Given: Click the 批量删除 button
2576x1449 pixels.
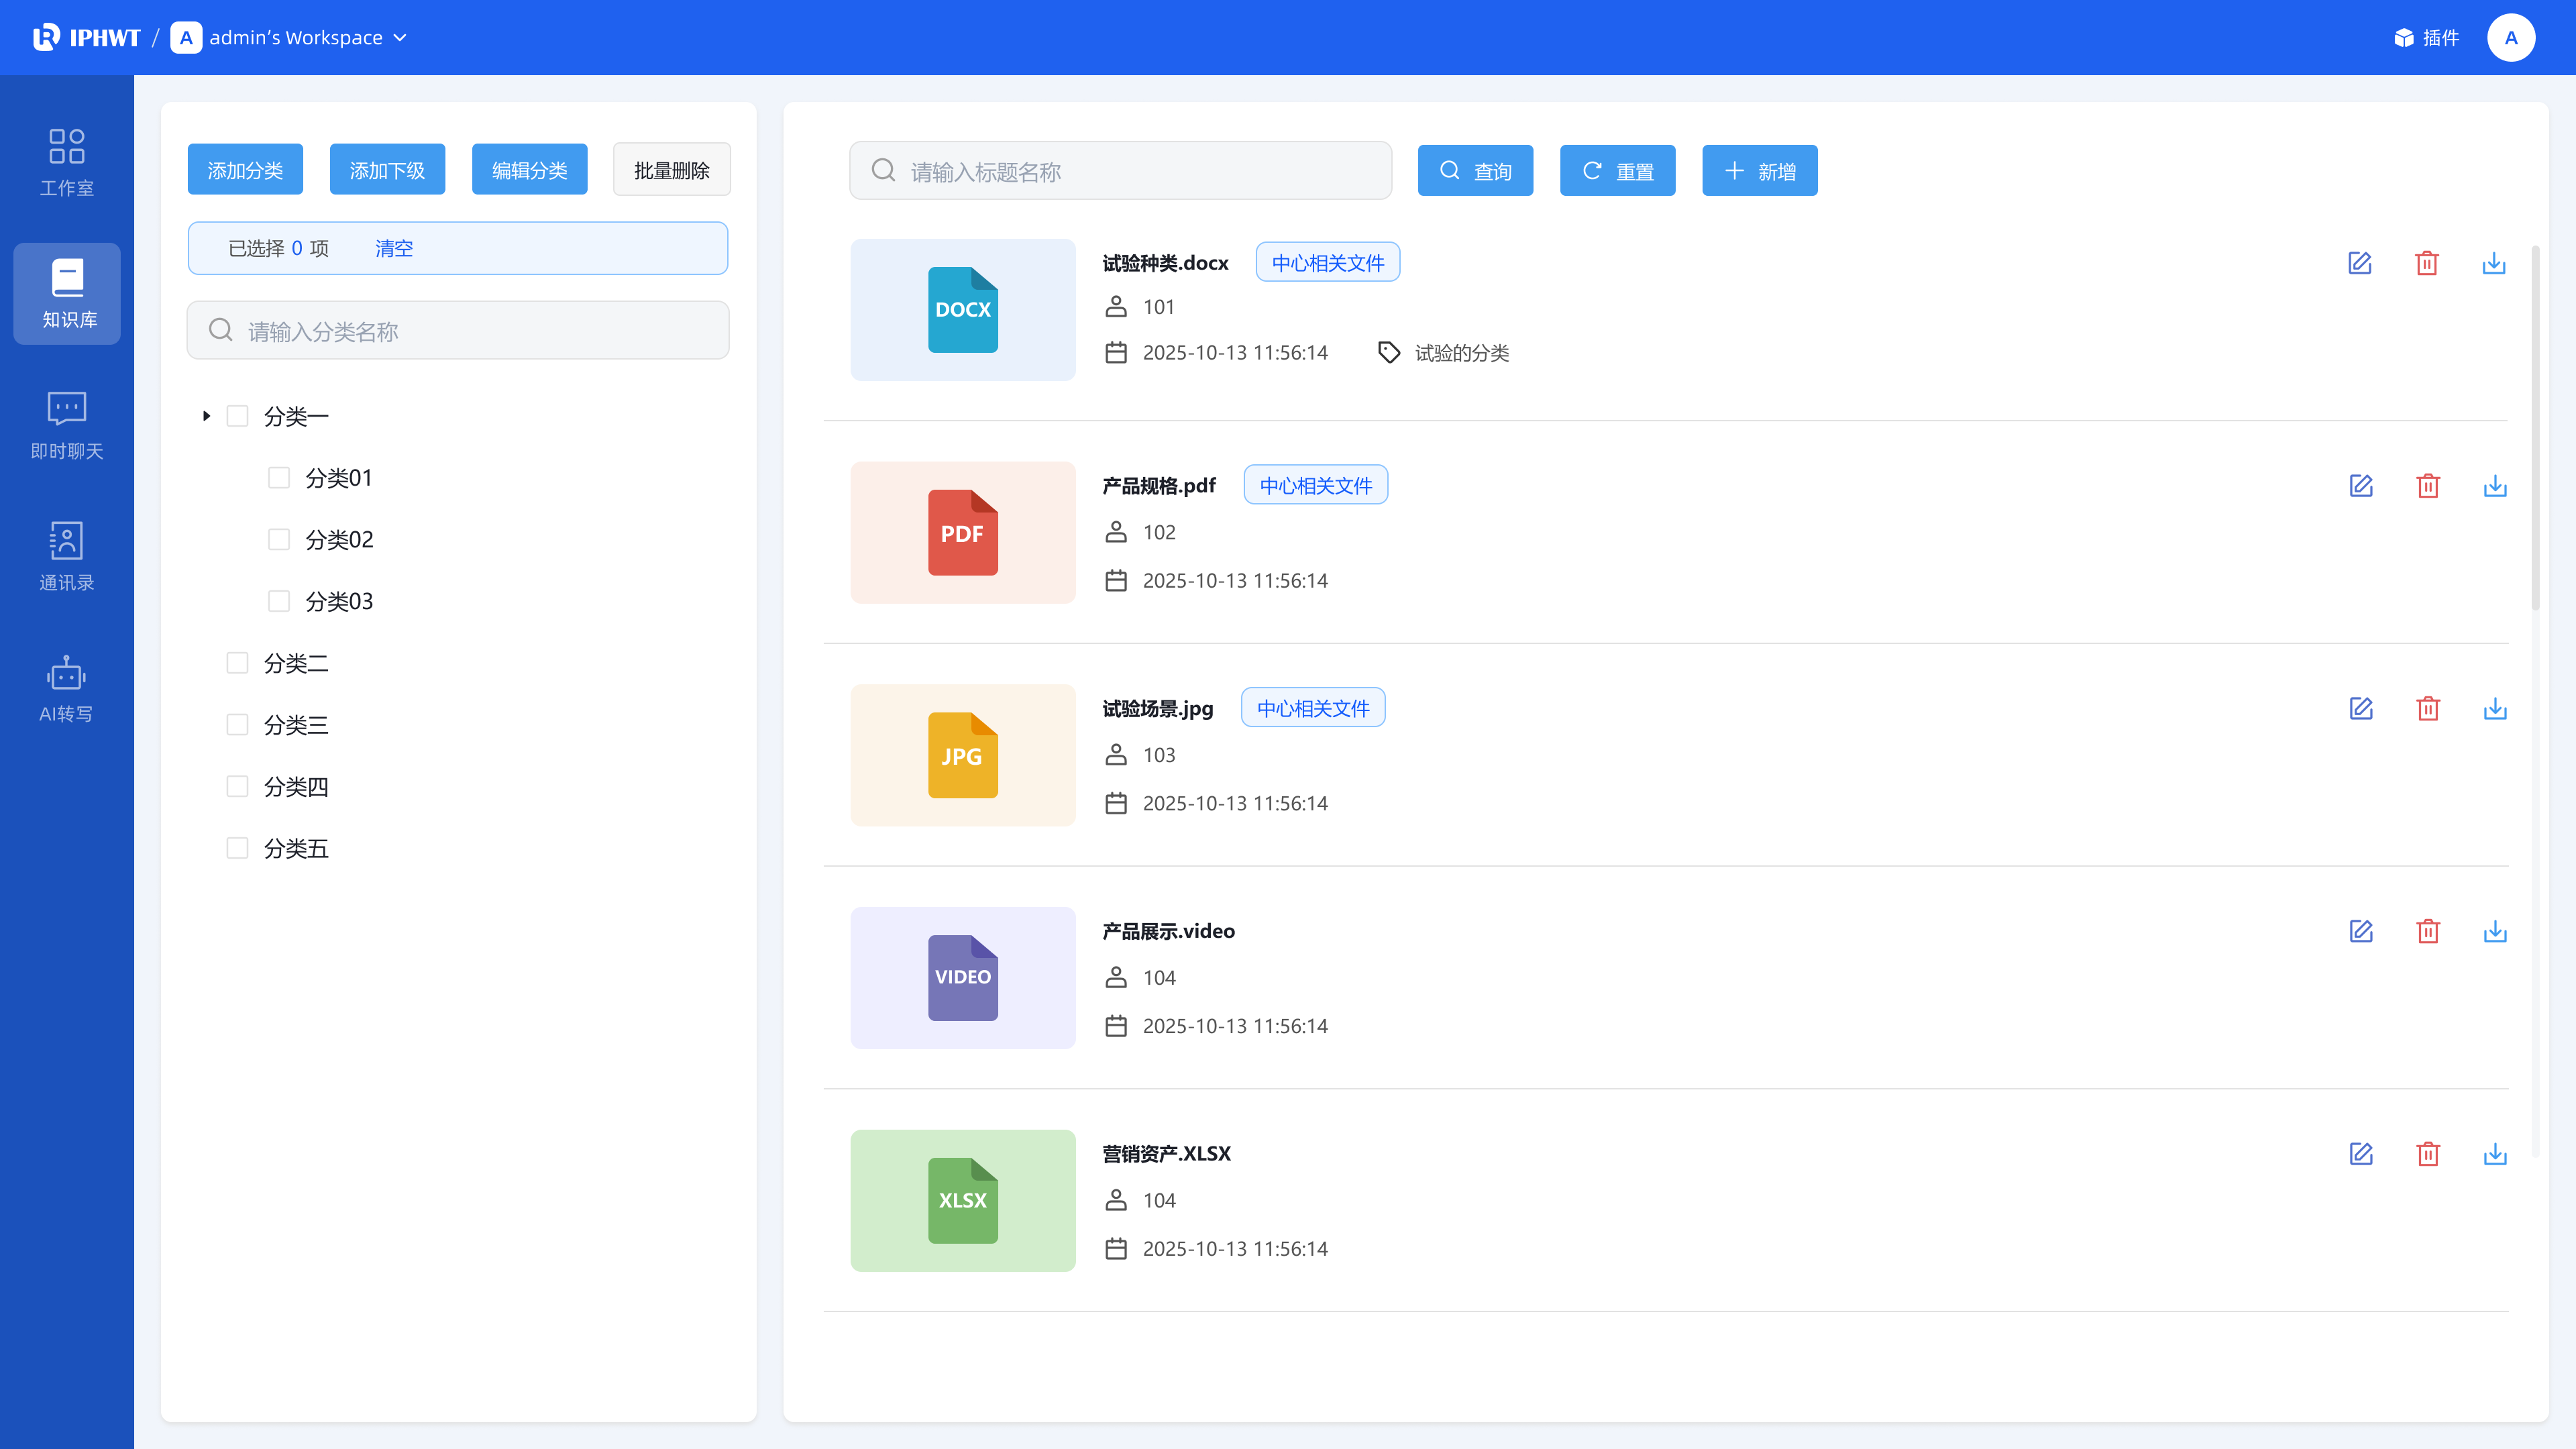Looking at the screenshot, I should tap(672, 170).
